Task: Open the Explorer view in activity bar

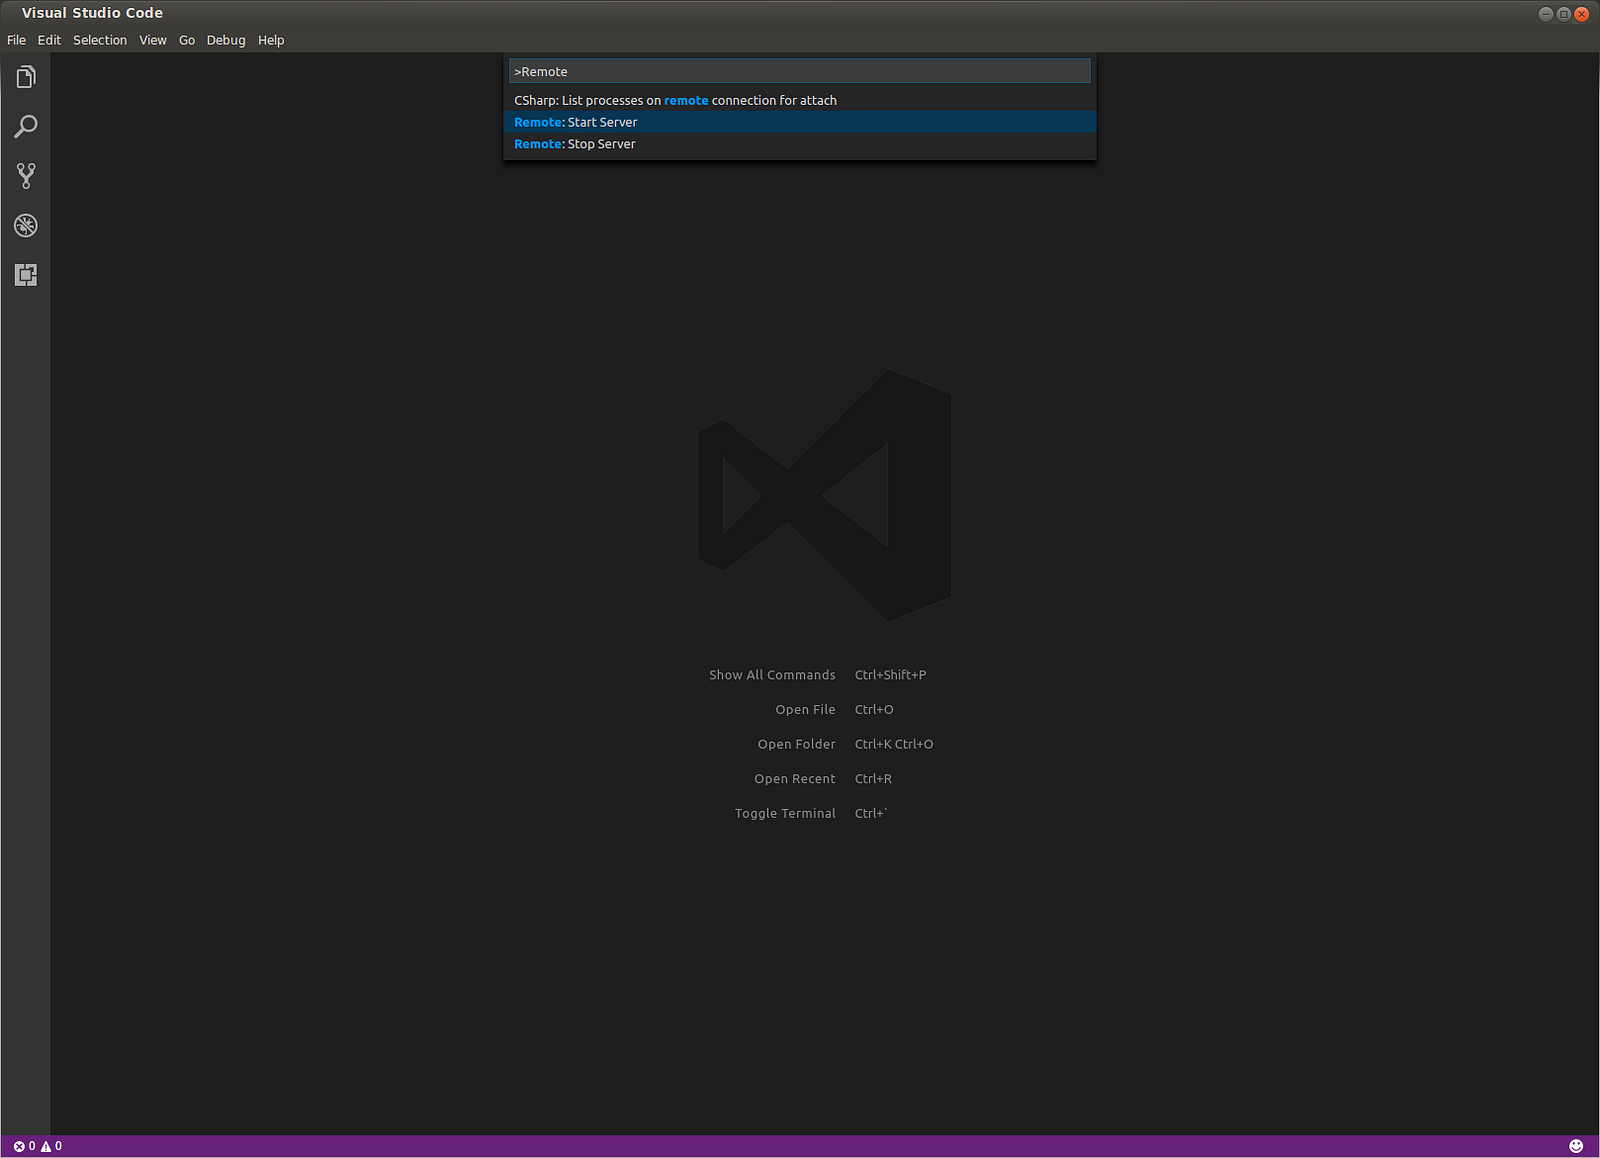Action: pyautogui.click(x=26, y=77)
